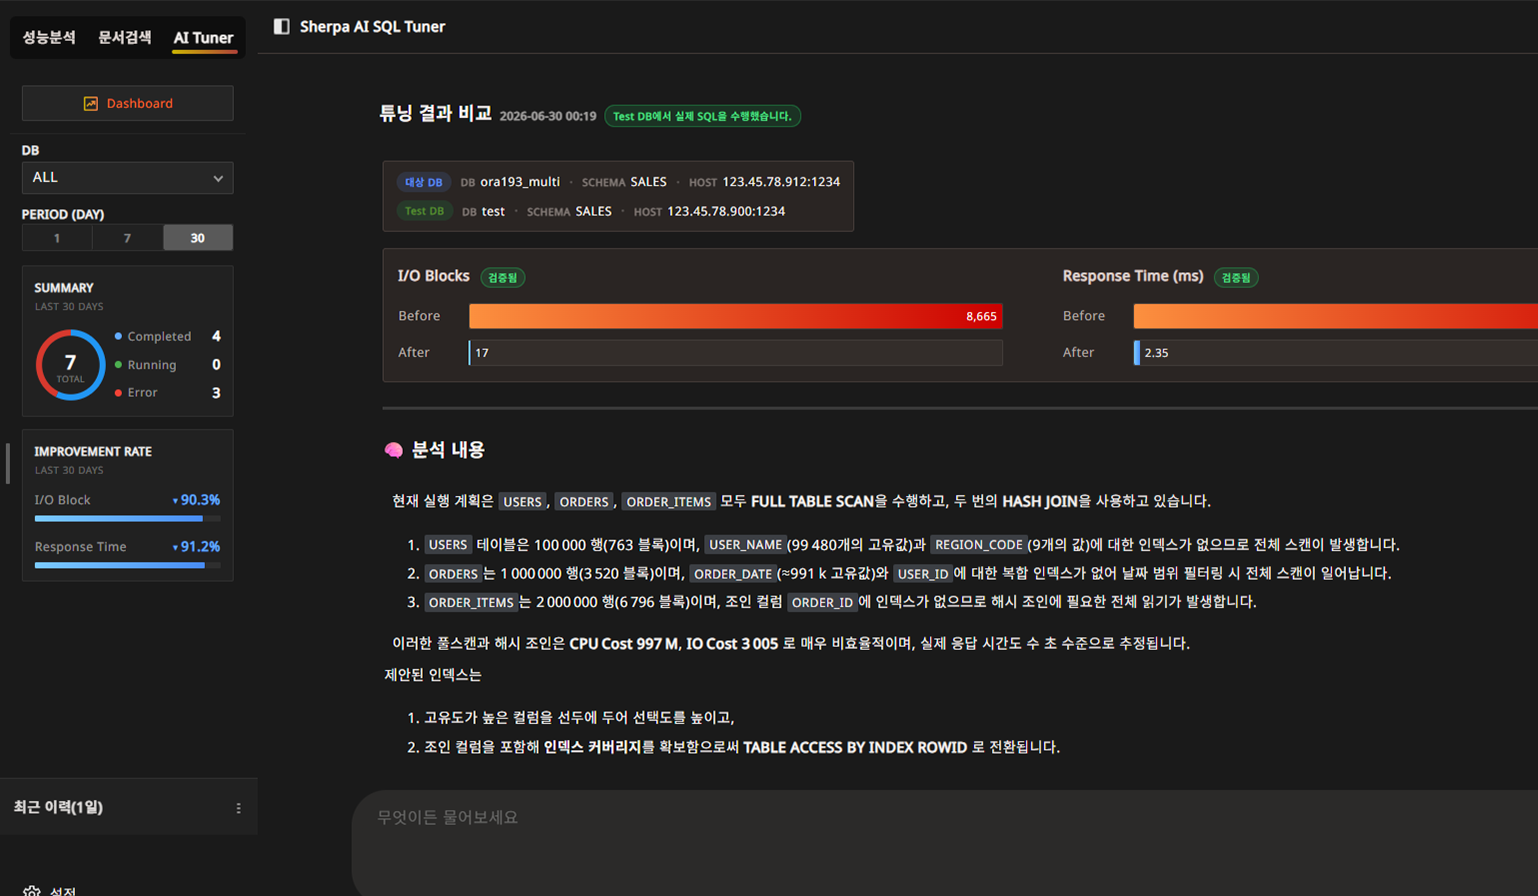1538x896 pixels.
Task: Switch to the AI Tuner tab
Action: point(203,38)
